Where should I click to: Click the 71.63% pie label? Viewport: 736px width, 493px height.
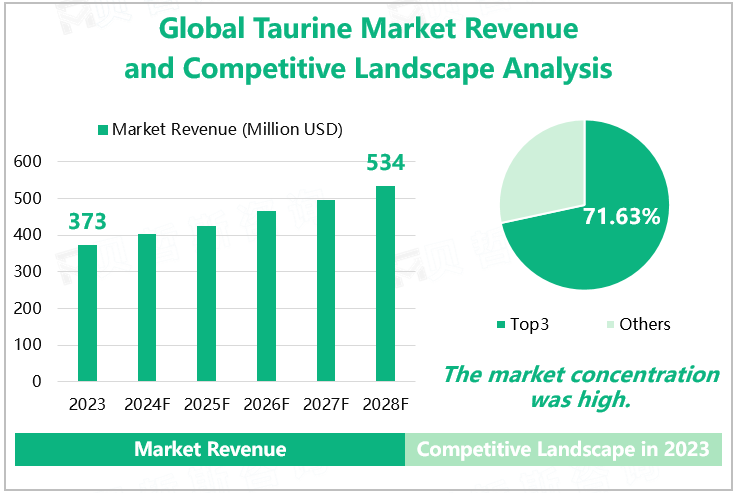621,216
